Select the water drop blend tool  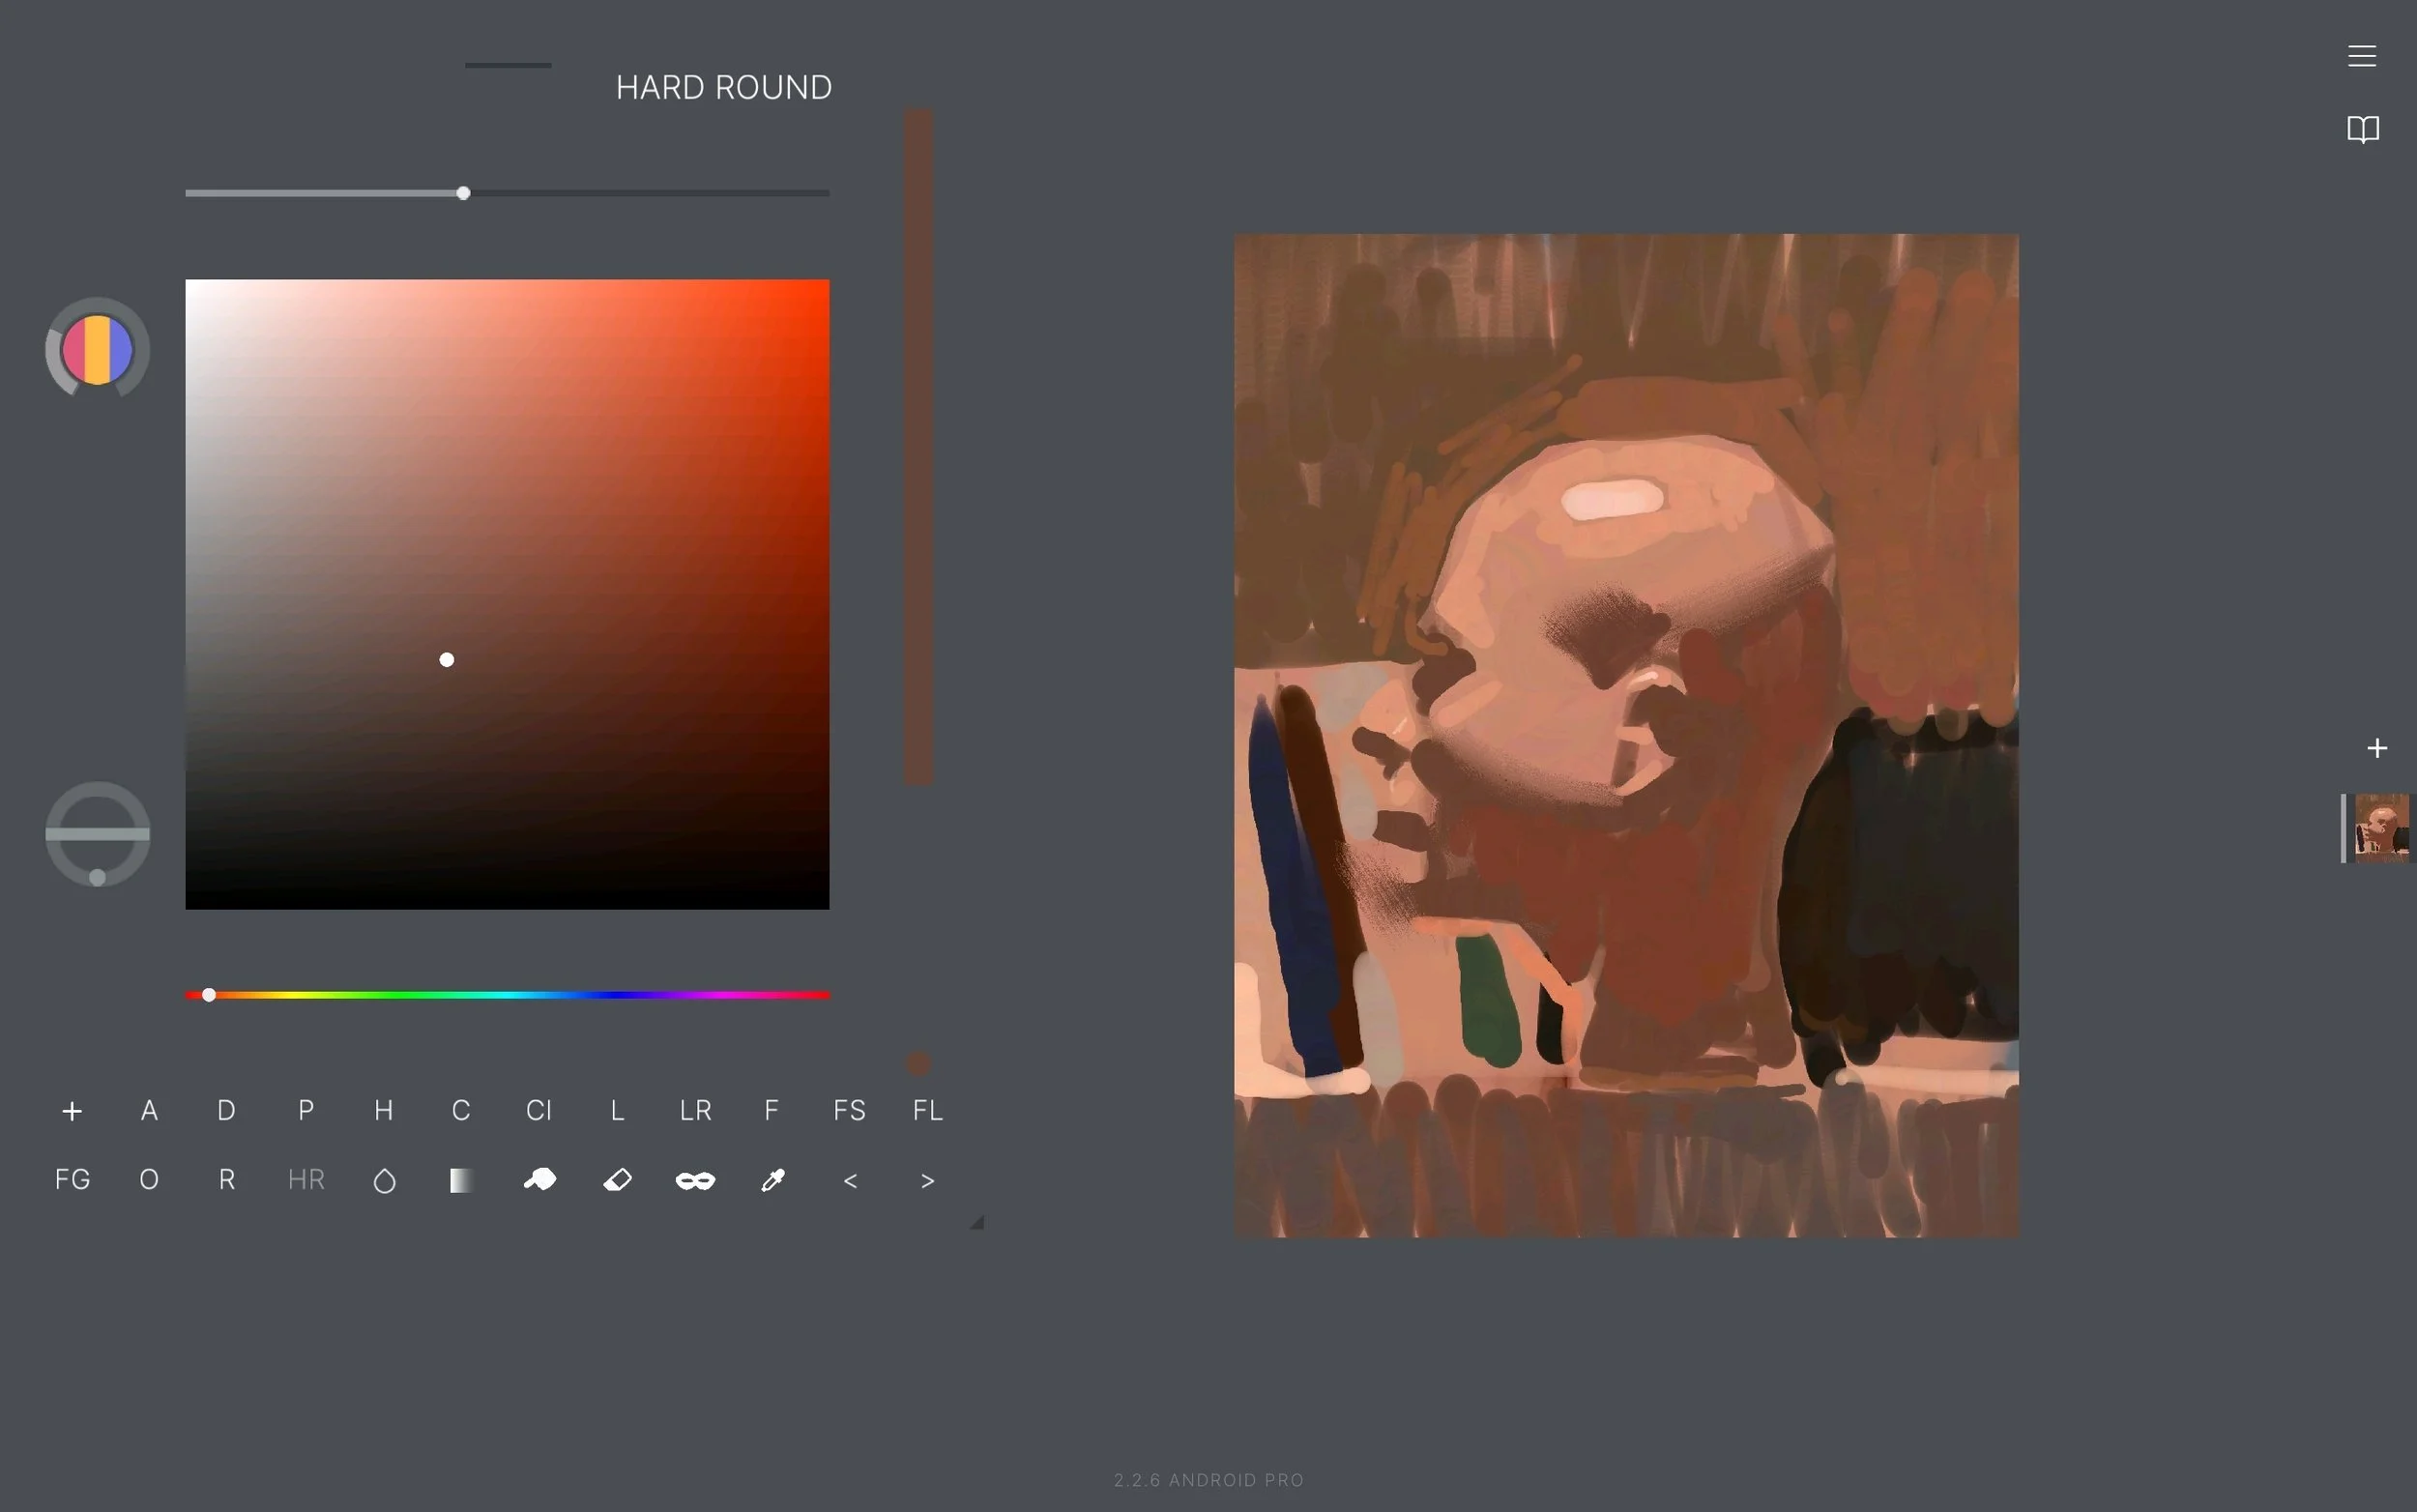(x=384, y=1180)
